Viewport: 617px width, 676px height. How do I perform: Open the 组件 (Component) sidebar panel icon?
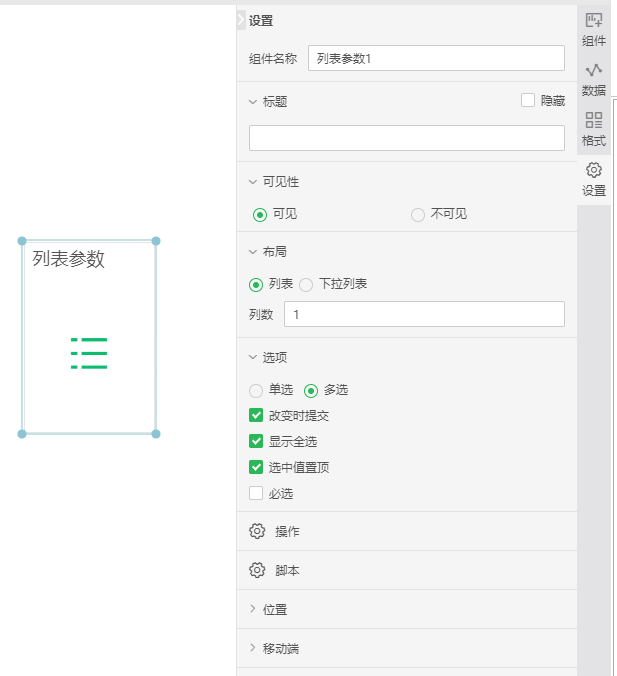coord(594,29)
